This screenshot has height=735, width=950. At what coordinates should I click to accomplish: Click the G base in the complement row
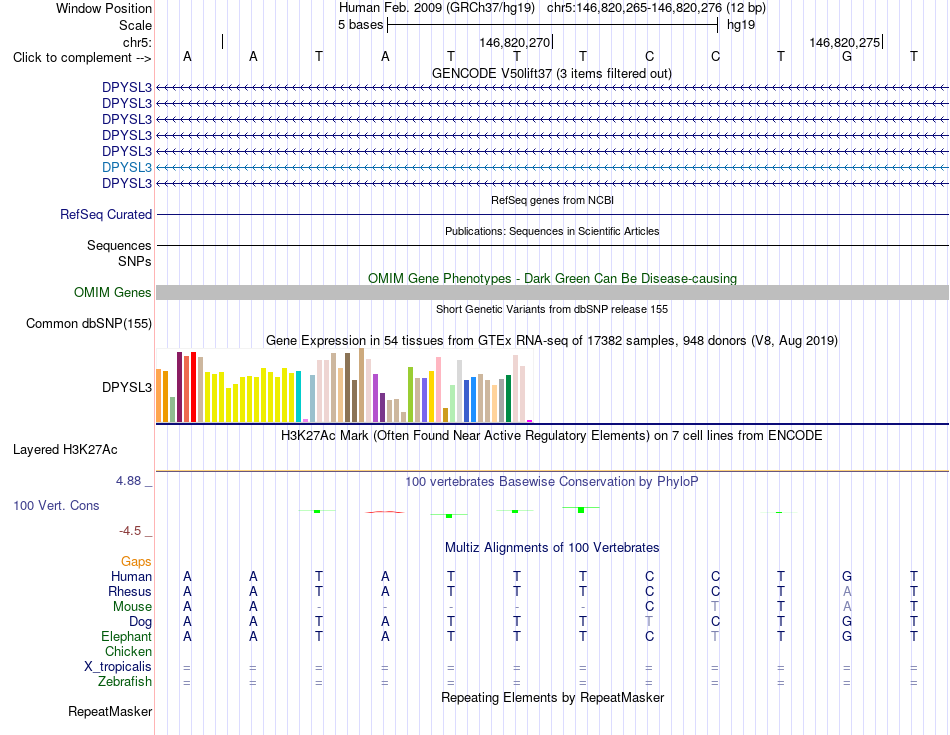[x=847, y=56]
